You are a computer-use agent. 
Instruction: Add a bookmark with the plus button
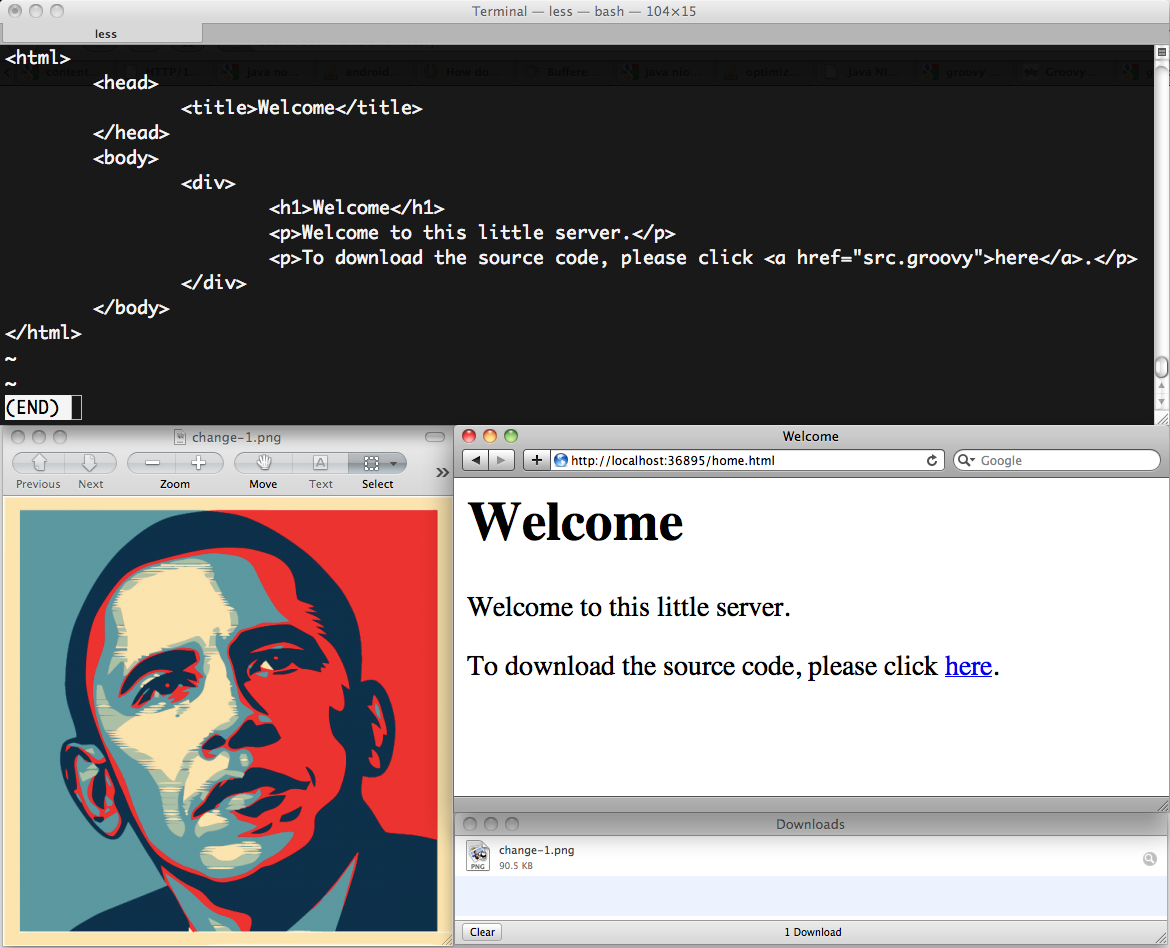point(536,460)
